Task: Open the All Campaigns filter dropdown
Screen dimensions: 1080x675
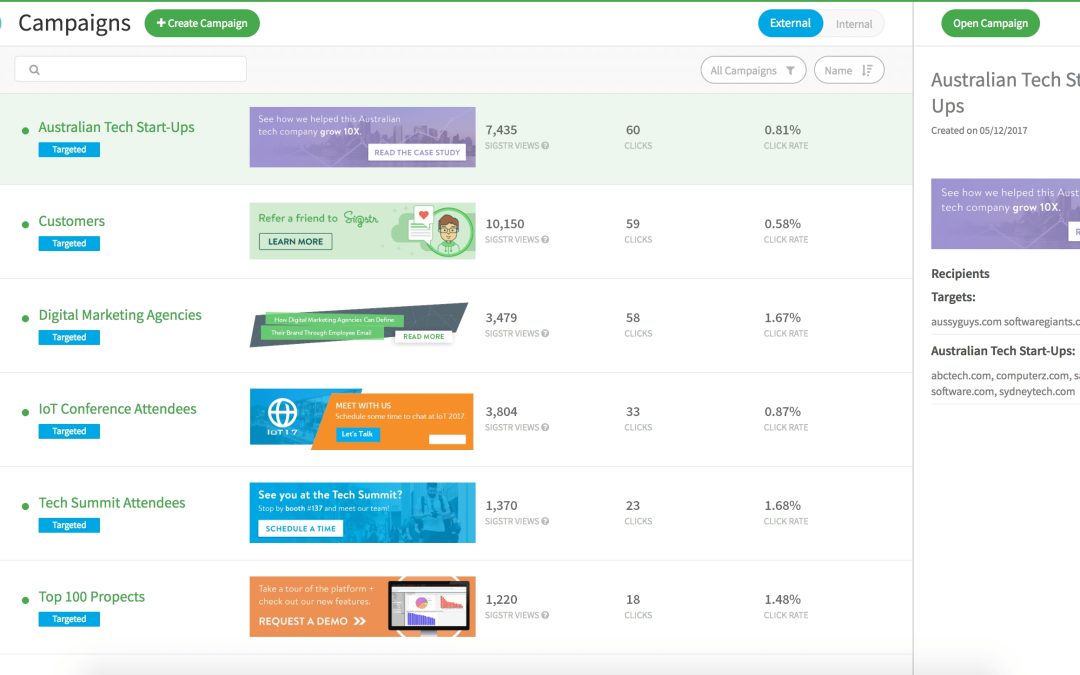Action: (x=753, y=70)
